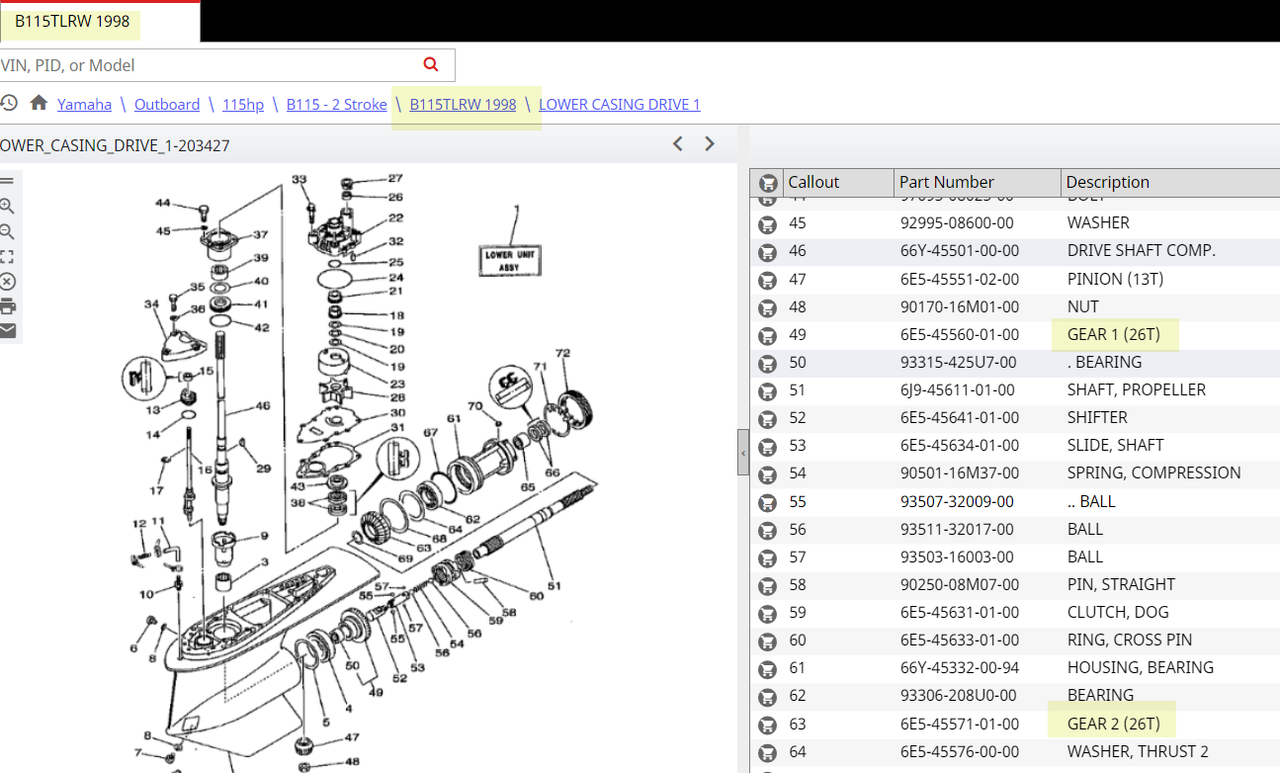Select callout number 57 cell
1280x773 pixels.
tap(798, 557)
